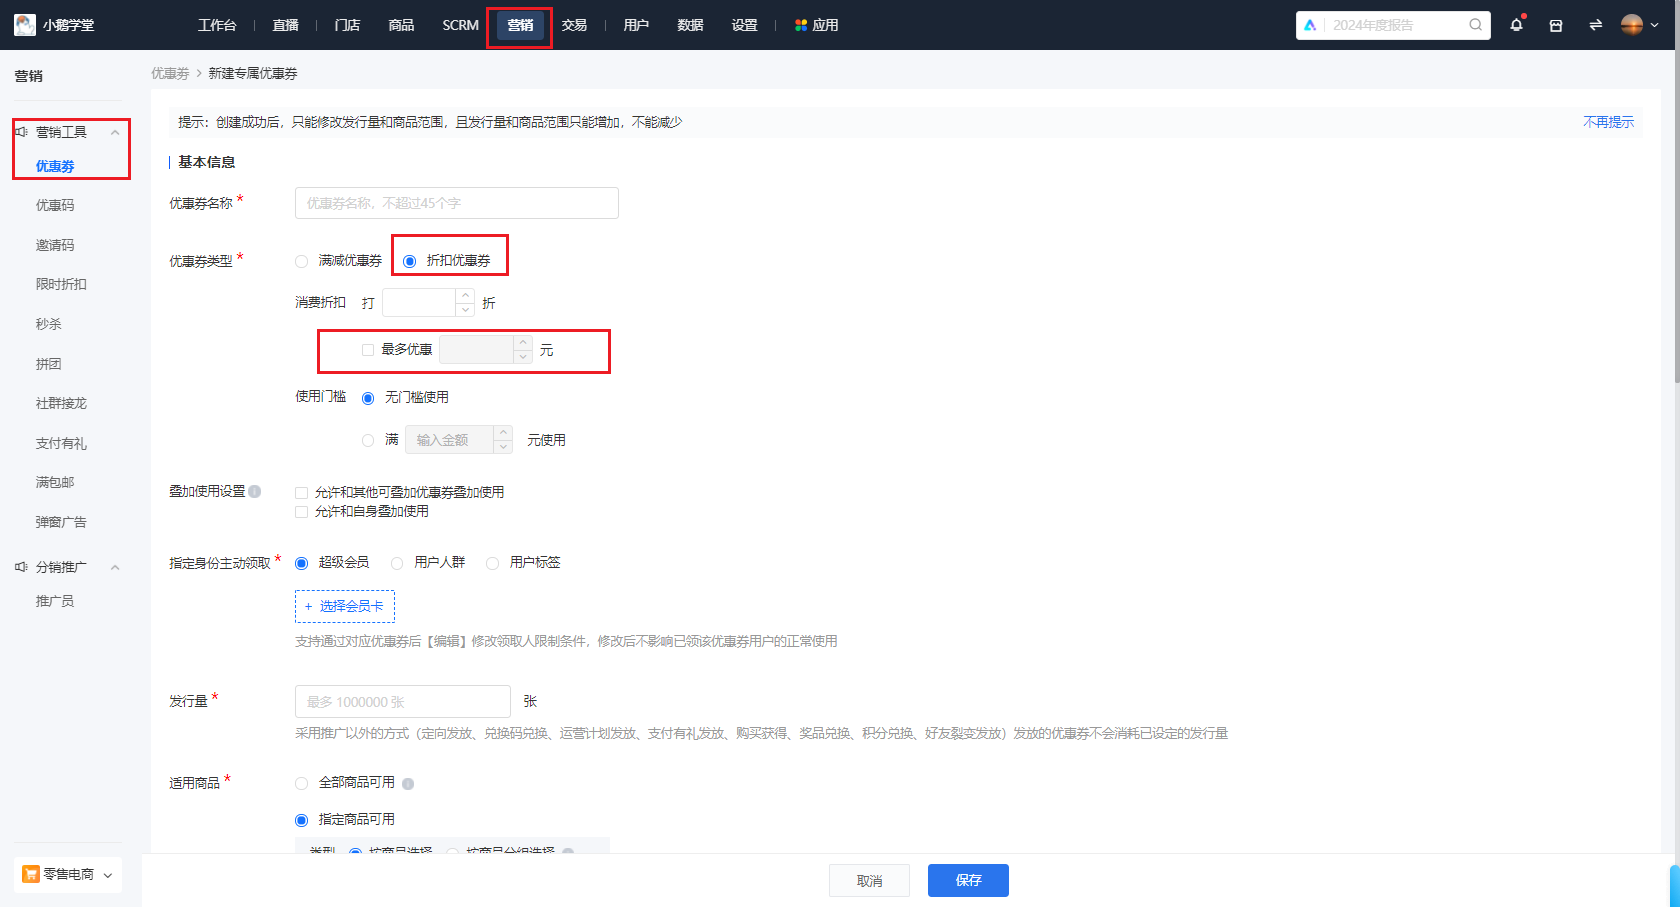1680x907 pixels.
Task: Check 允许和自身叠加使用 option
Action: coord(301,511)
